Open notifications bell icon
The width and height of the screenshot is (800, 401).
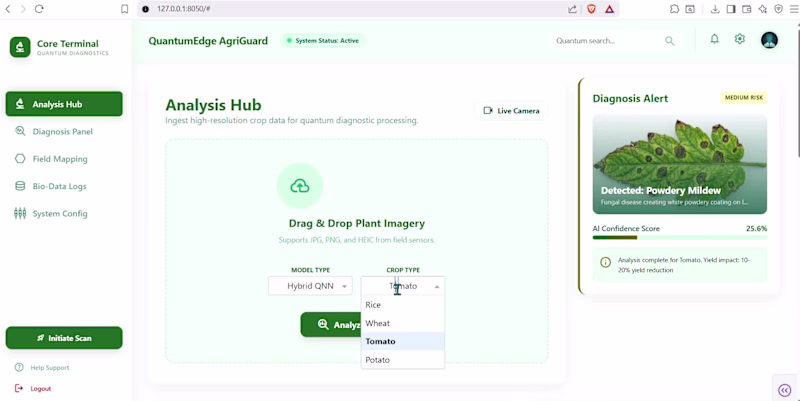(x=714, y=39)
